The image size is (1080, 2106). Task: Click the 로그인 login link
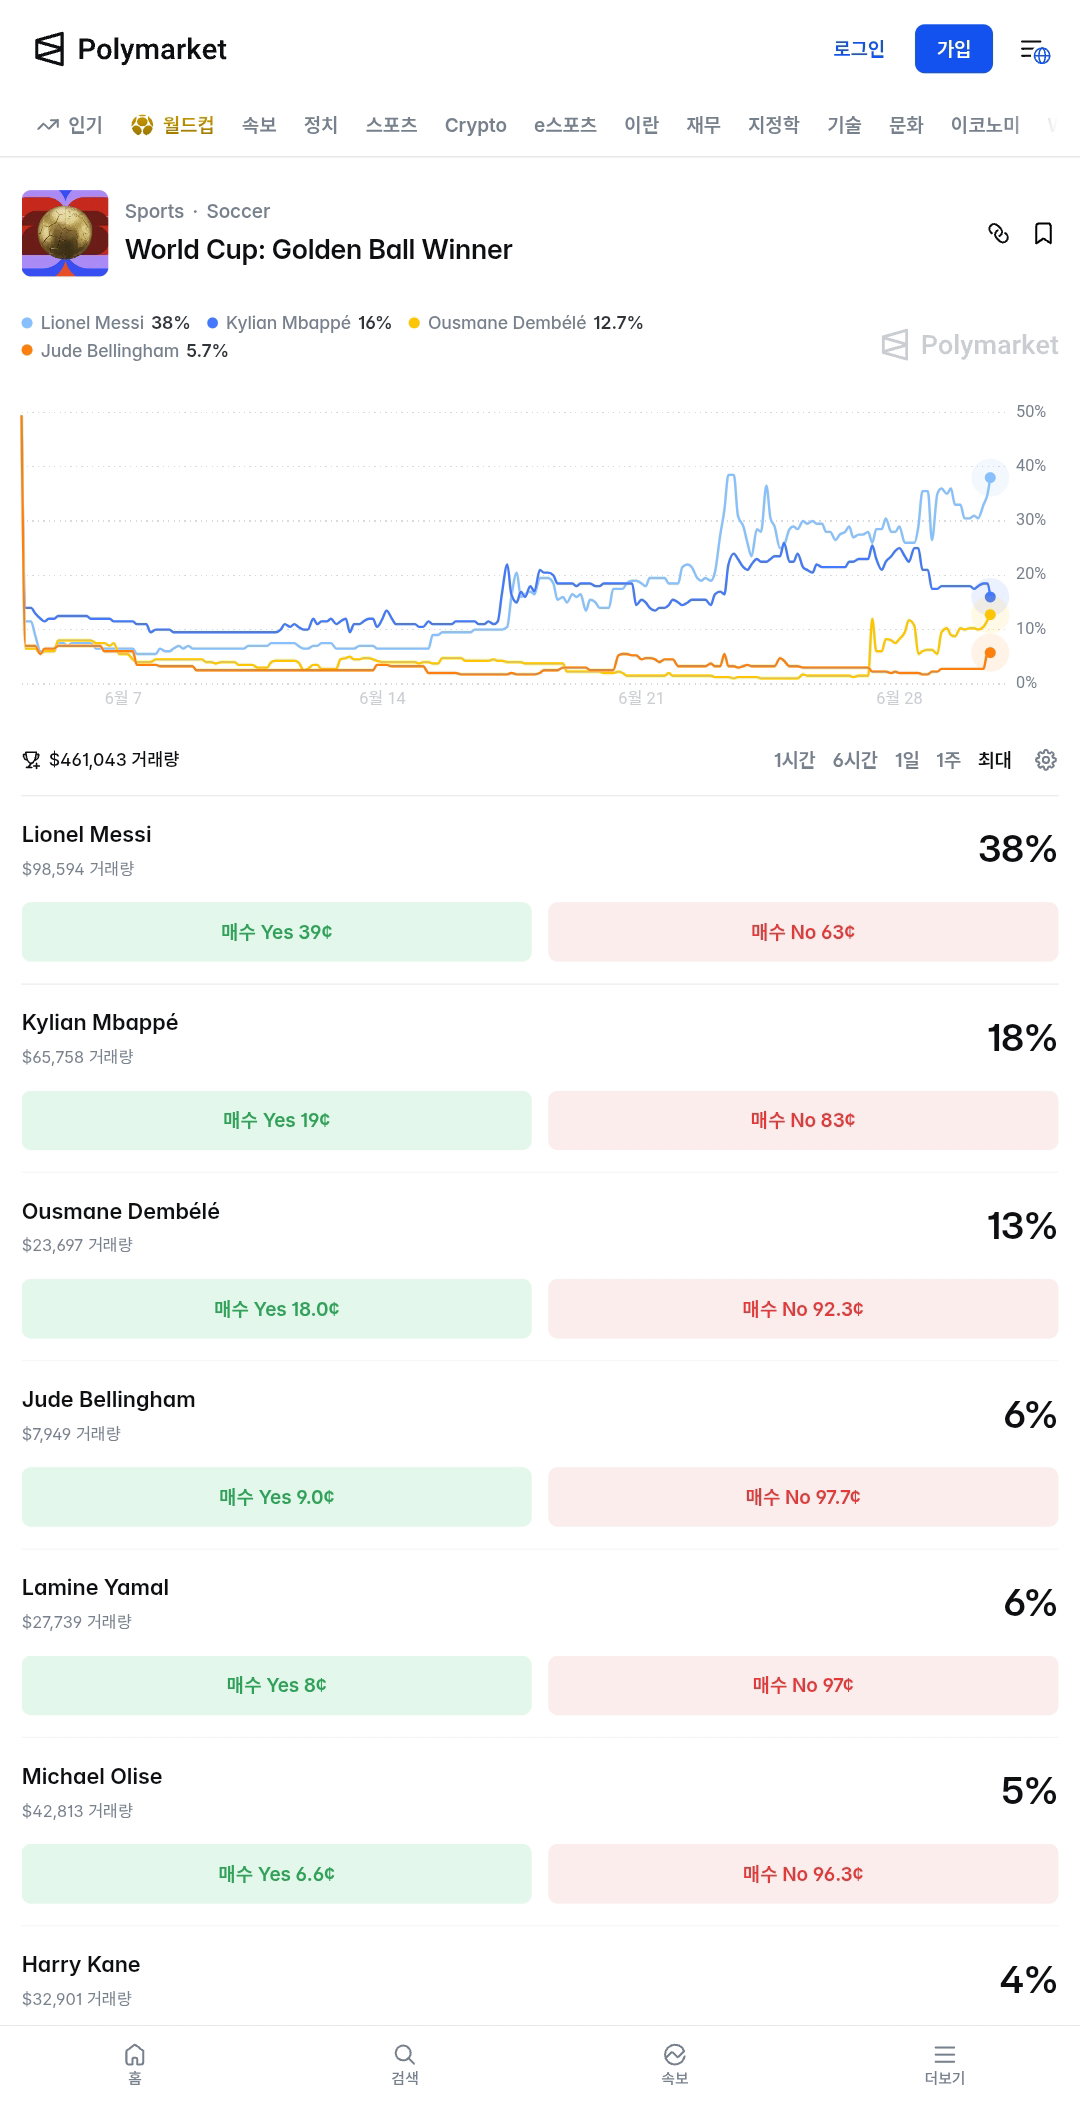859,49
